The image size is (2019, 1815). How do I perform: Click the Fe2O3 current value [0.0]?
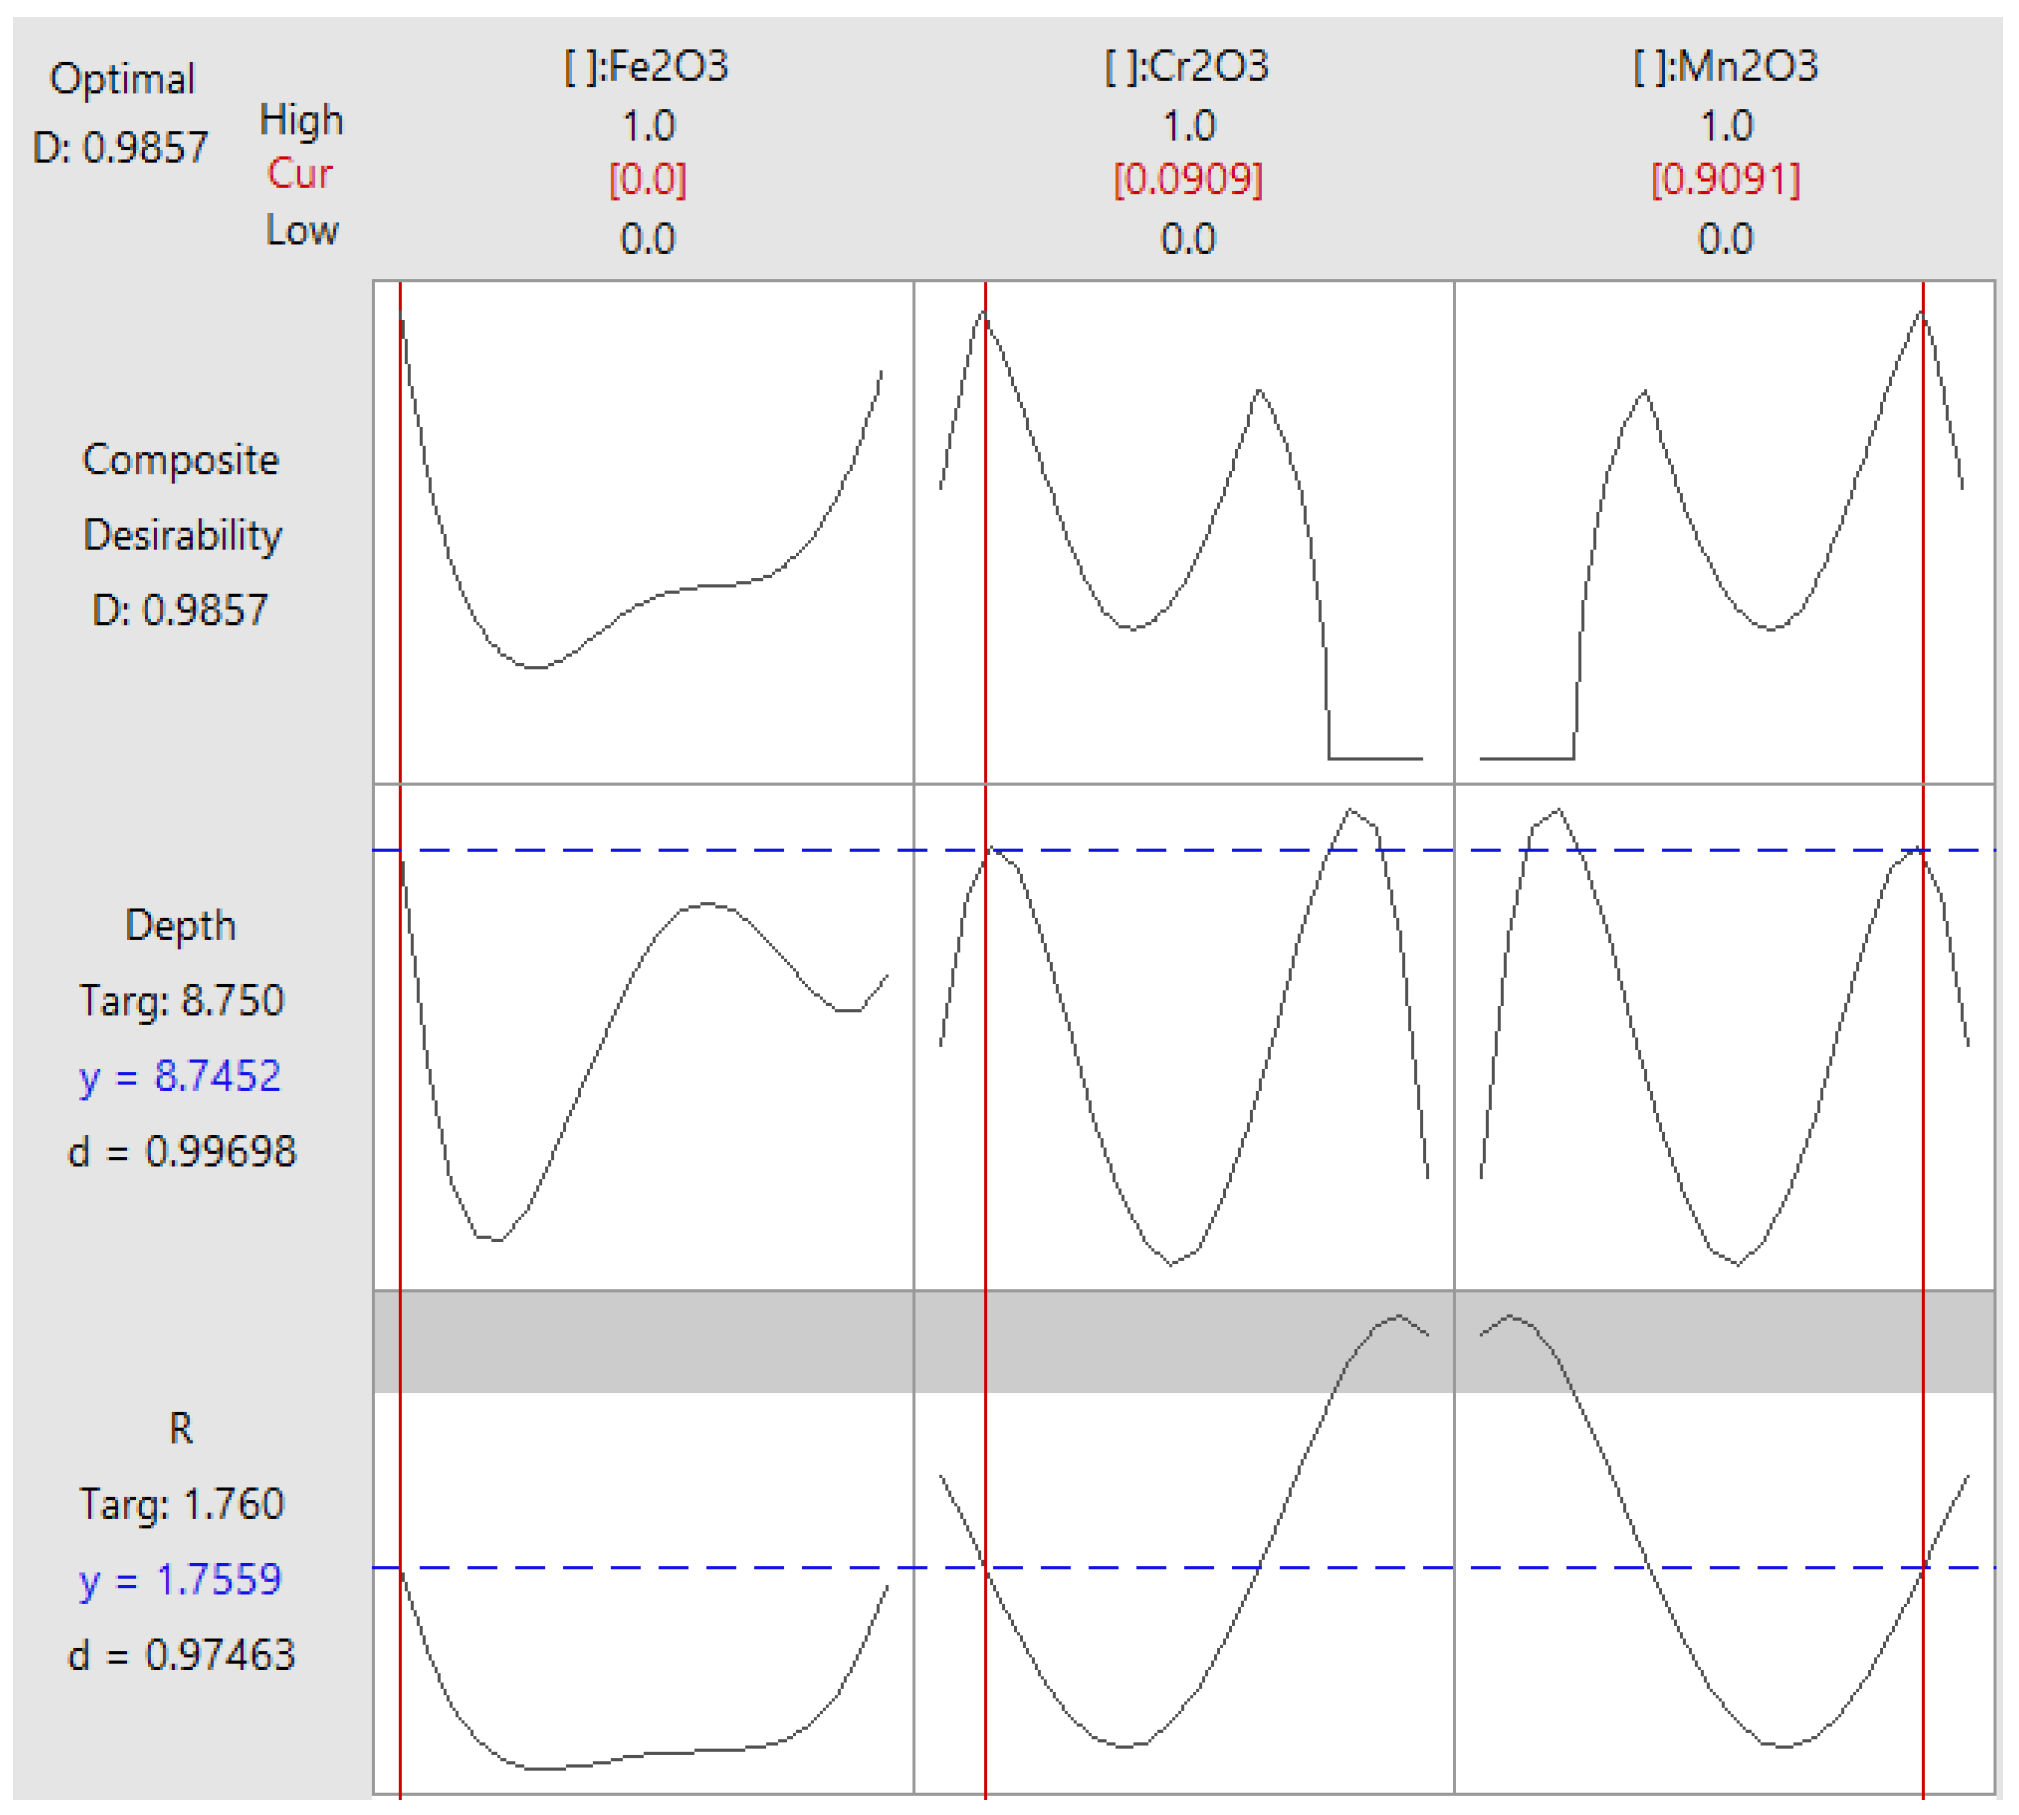pos(647,180)
